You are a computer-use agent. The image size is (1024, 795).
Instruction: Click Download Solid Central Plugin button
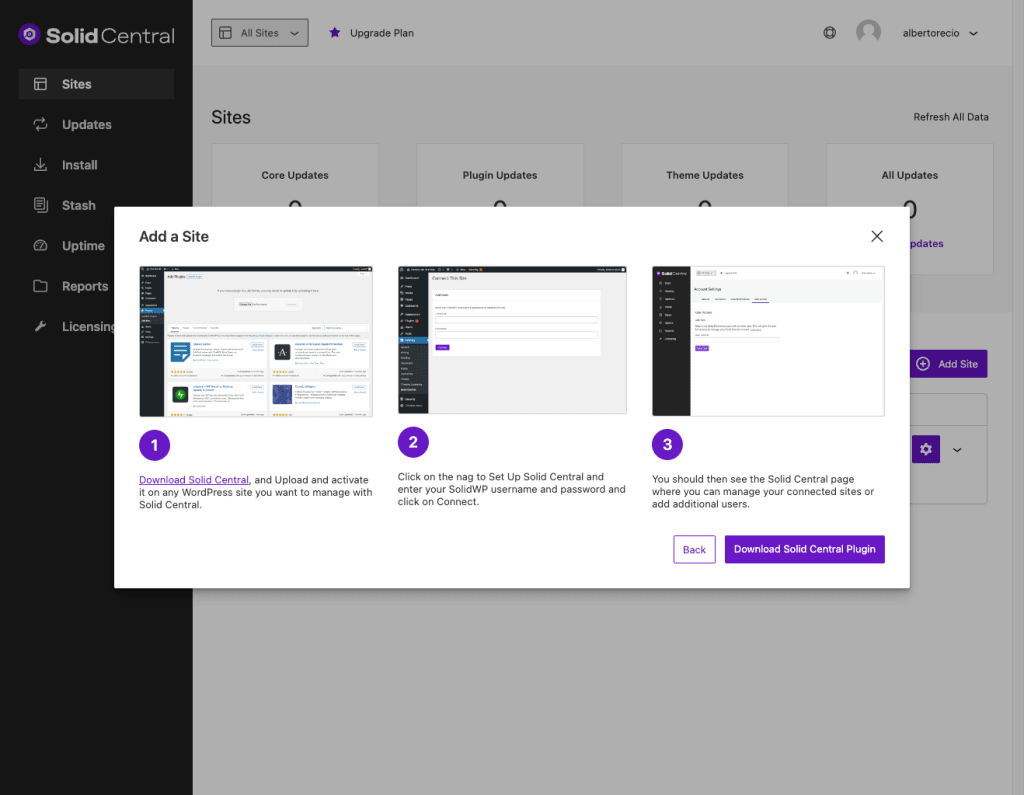(805, 549)
